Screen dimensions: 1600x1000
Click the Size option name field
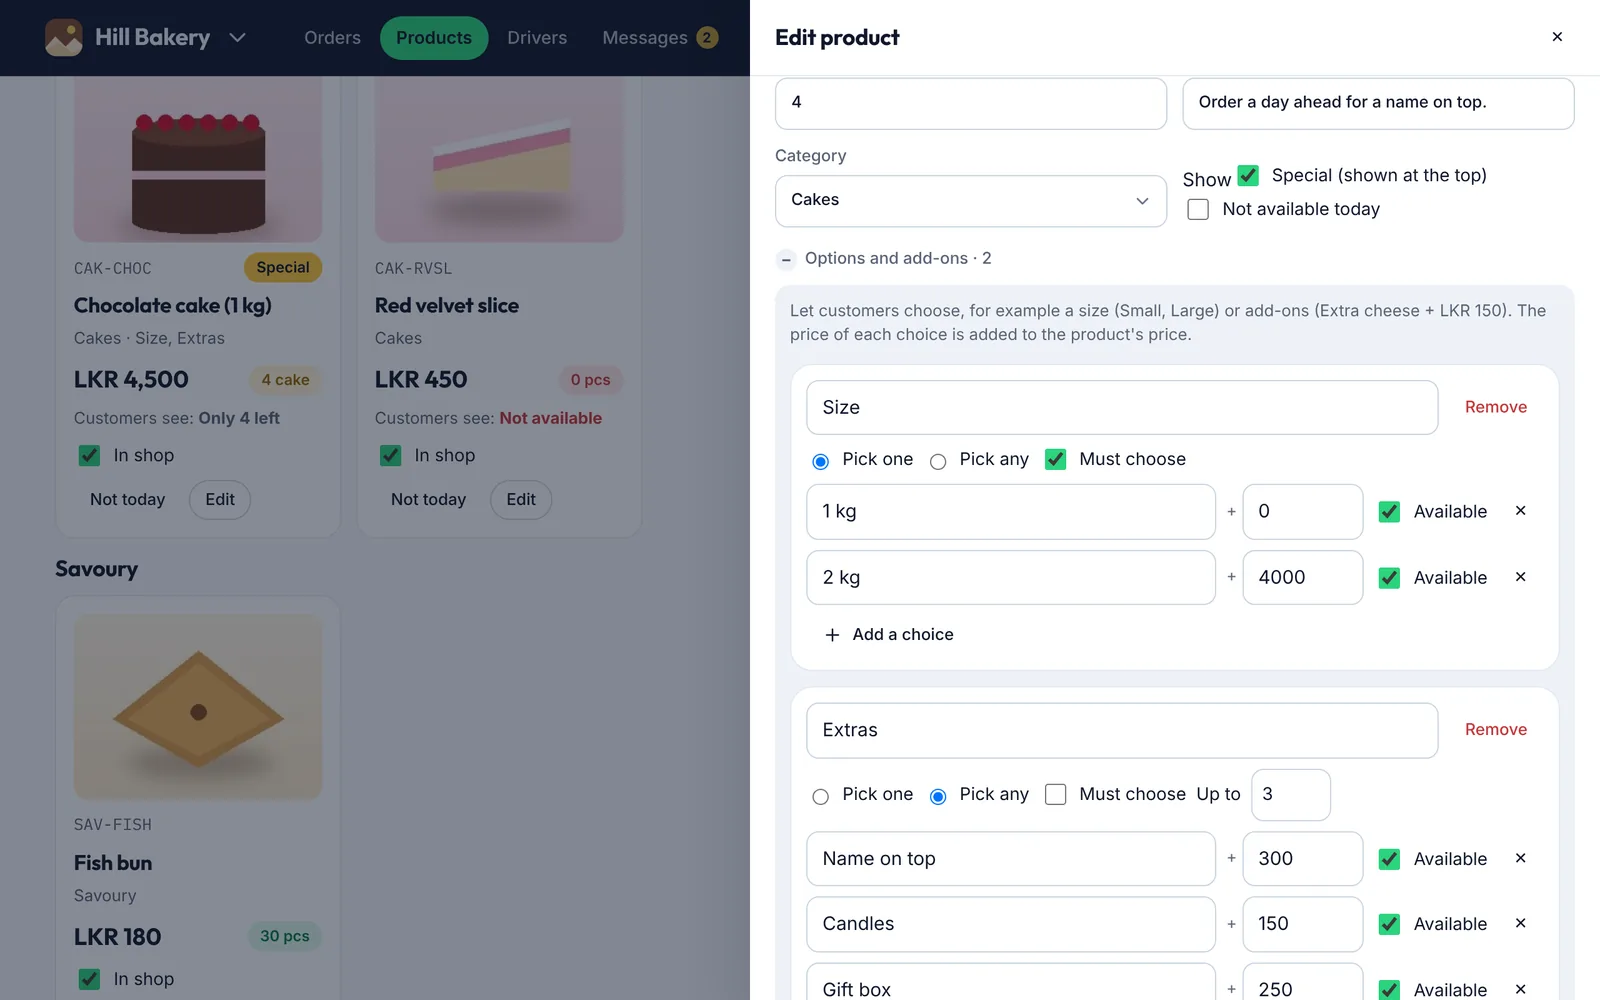(x=1122, y=408)
